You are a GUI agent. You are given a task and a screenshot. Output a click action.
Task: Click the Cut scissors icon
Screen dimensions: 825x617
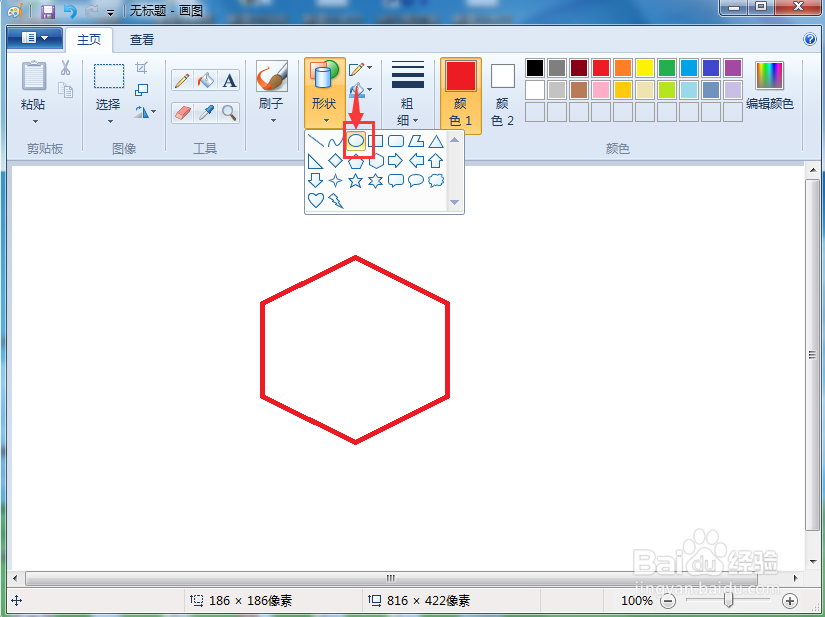(65, 68)
